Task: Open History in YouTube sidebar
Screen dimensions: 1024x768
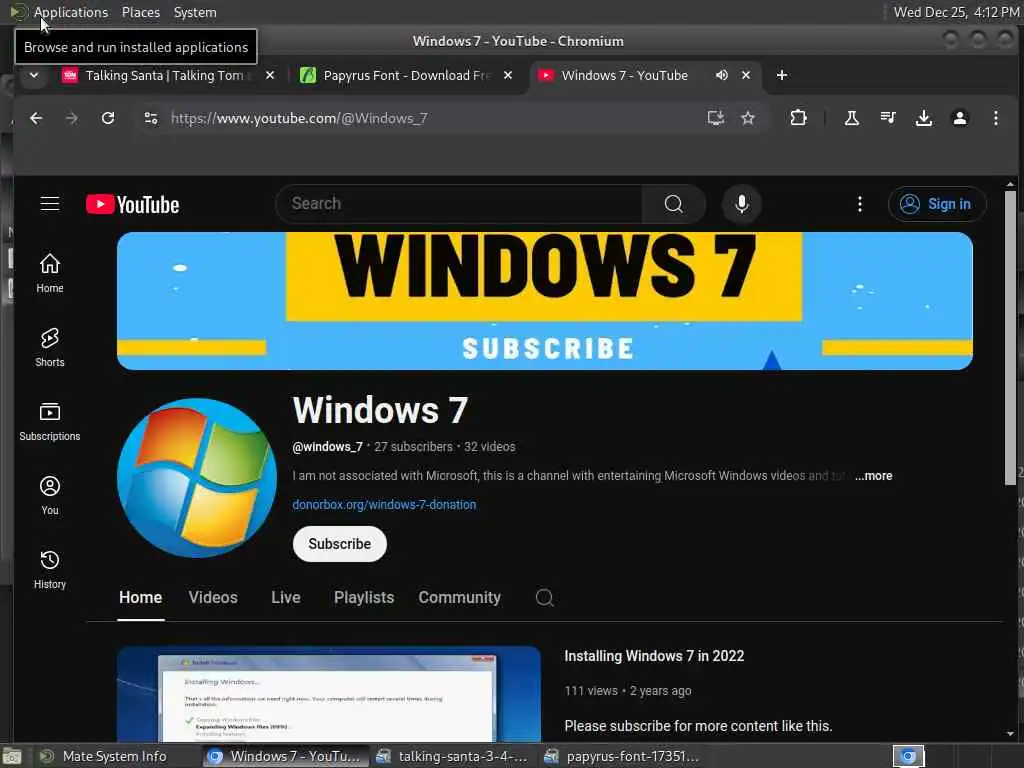Action: (50, 569)
